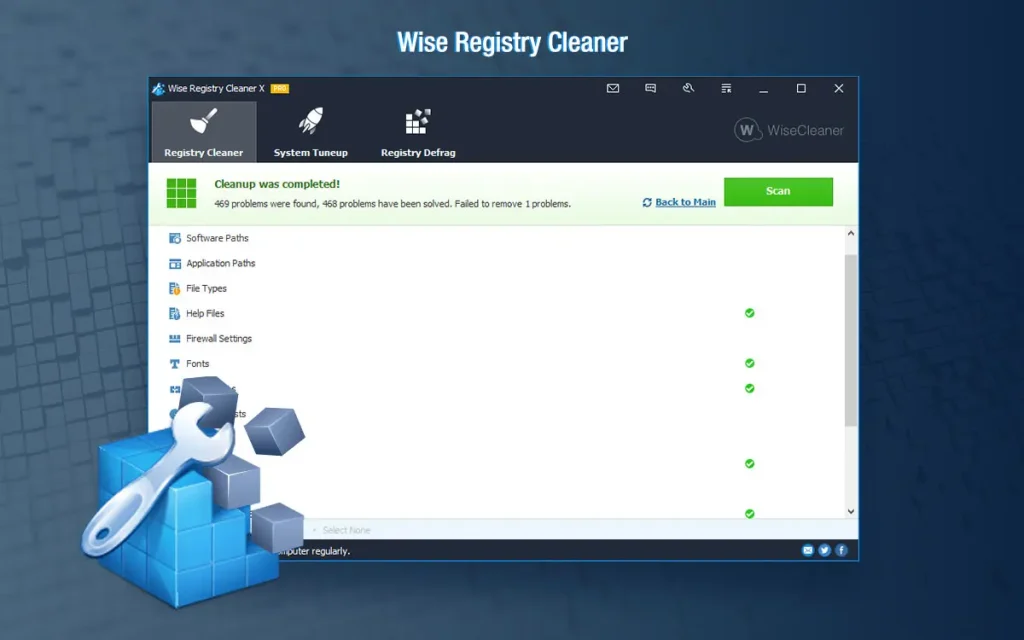Click the green grid cleanup status icon

pos(182,193)
